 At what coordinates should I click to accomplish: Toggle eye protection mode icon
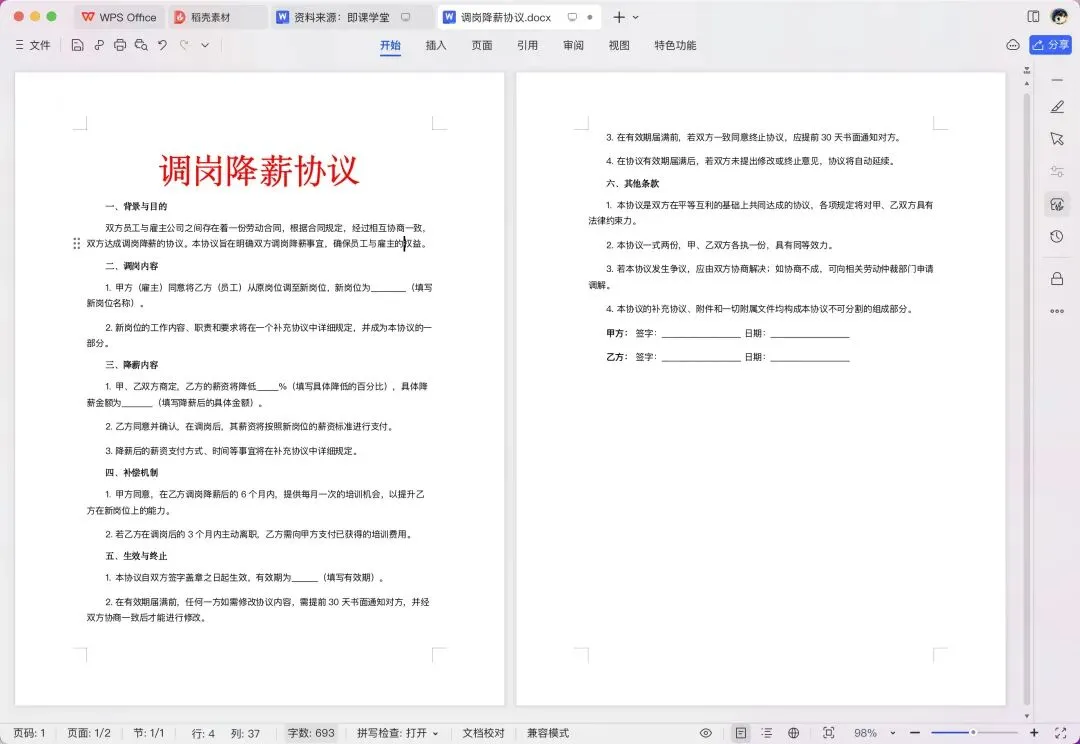click(706, 733)
